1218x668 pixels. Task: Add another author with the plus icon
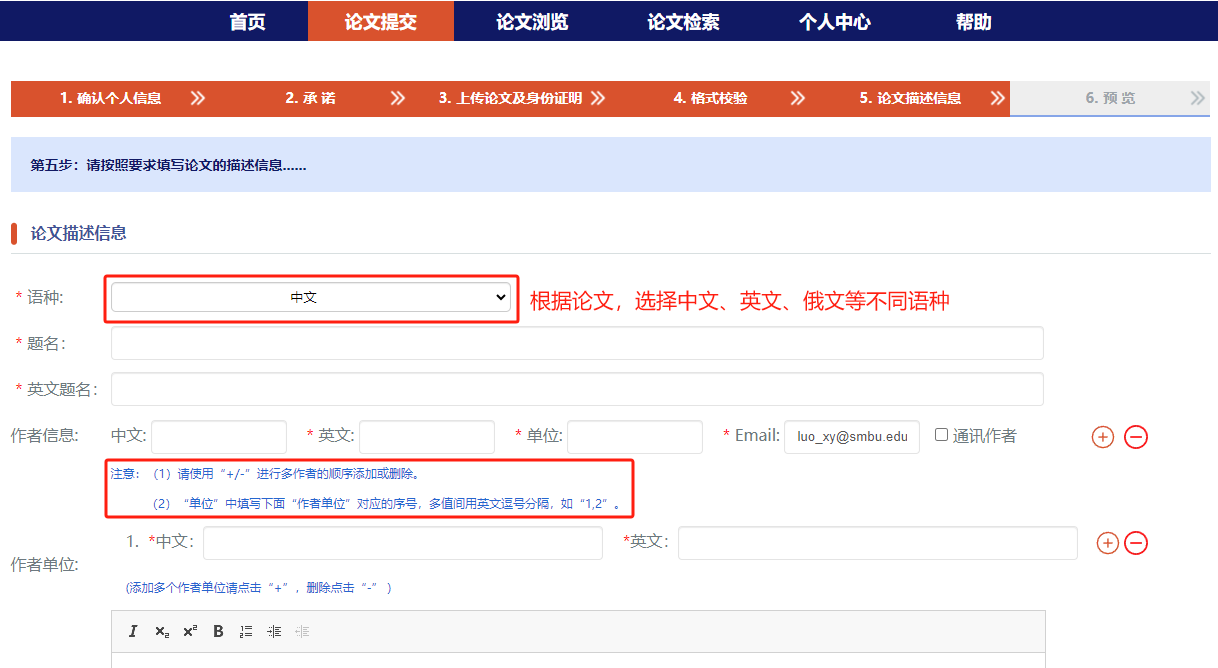pos(1102,437)
